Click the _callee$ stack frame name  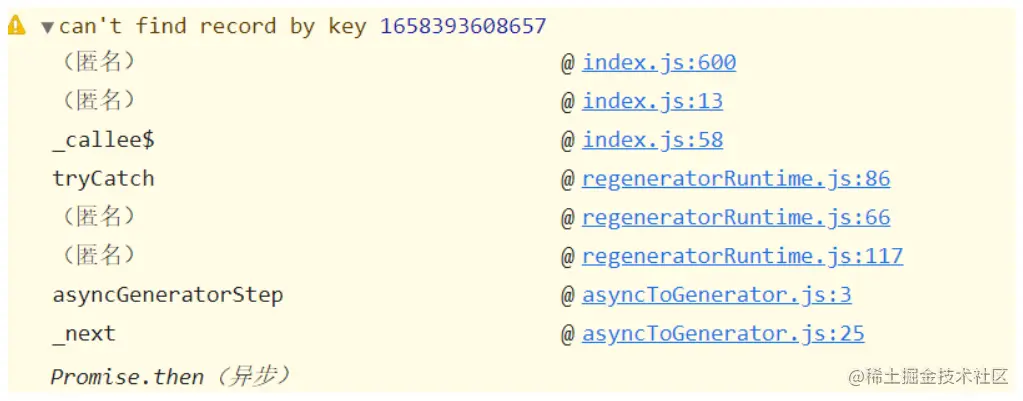103,140
